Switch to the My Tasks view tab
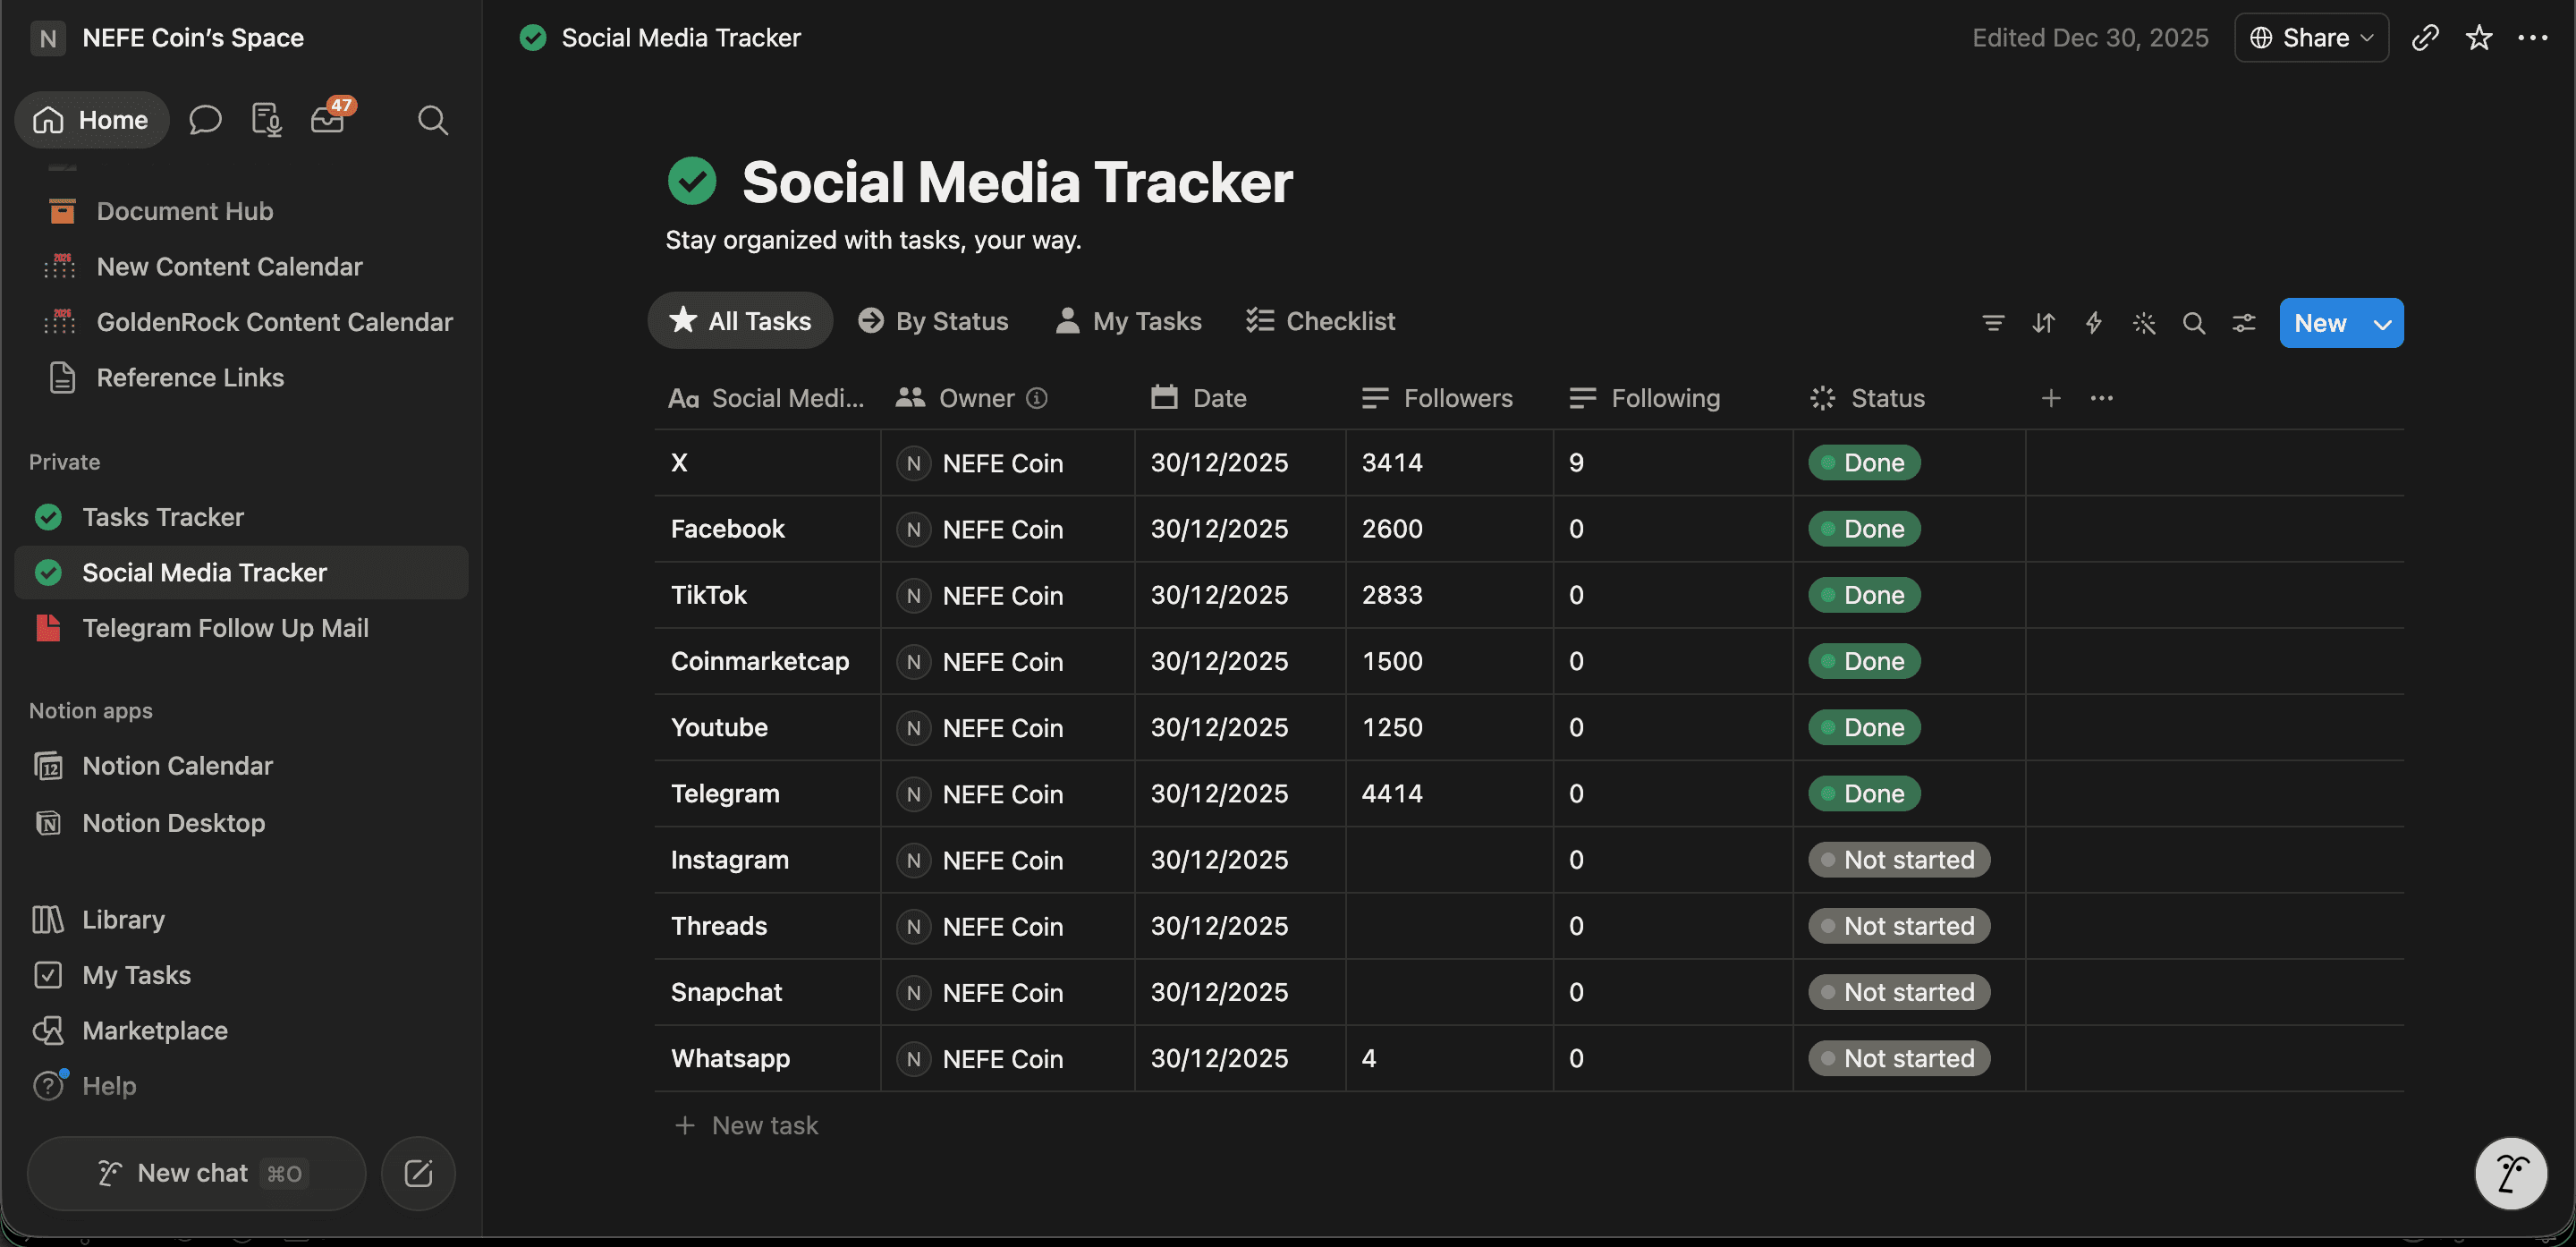This screenshot has width=2576, height=1247. click(x=1129, y=320)
